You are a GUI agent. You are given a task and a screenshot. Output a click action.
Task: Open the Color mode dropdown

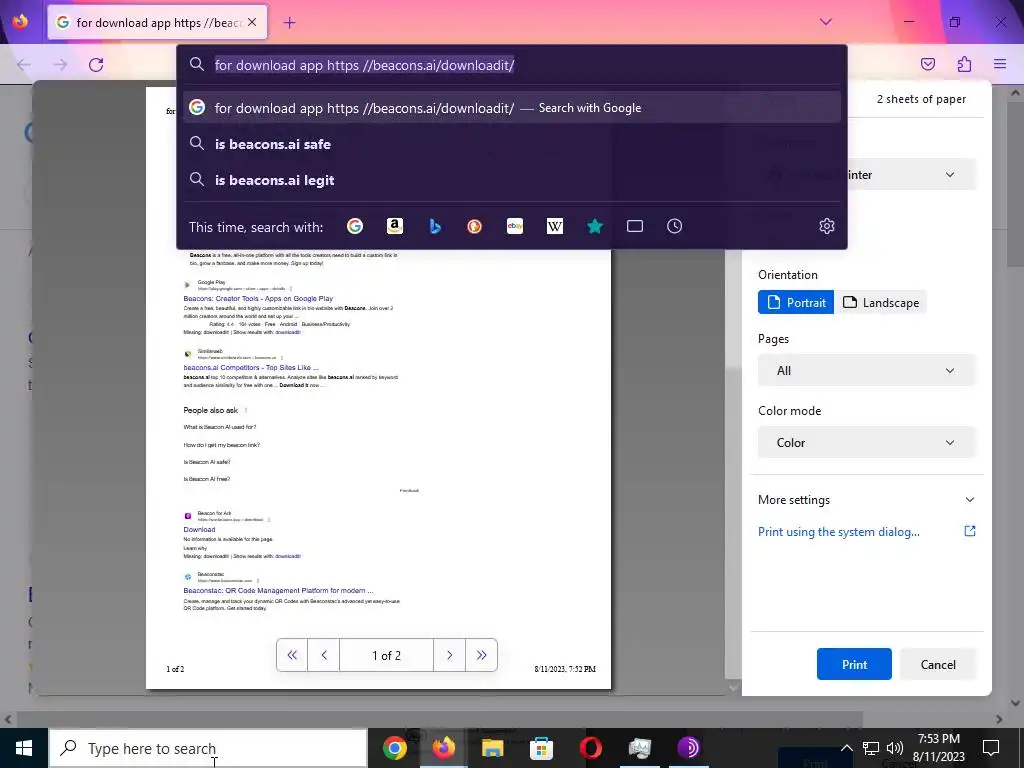(x=867, y=443)
